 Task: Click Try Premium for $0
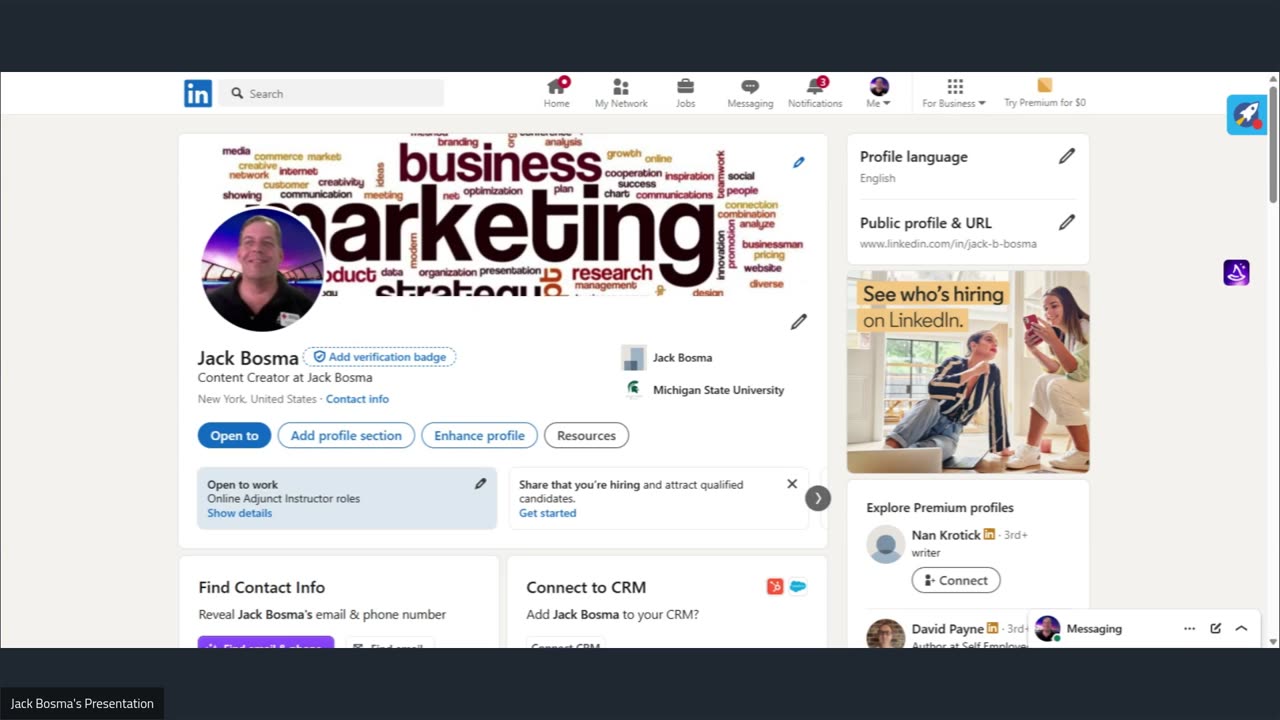(x=1045, y=93)
